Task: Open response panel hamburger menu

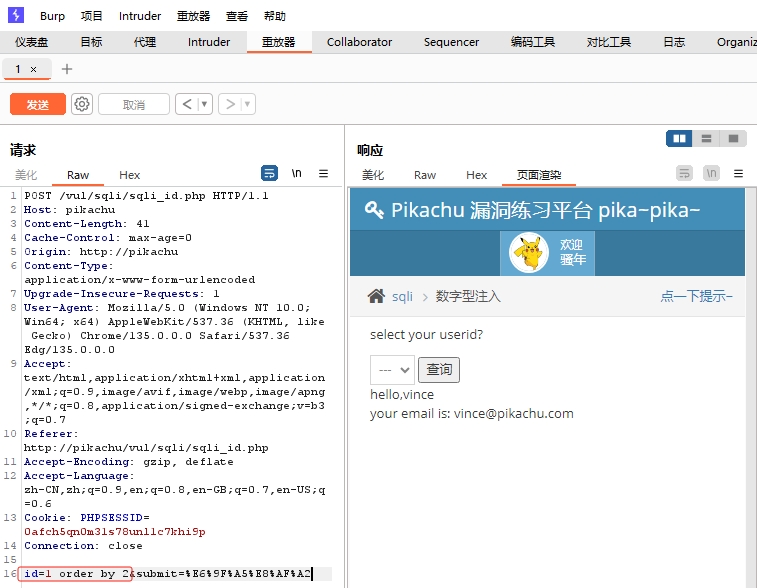Action: point(738,173)
